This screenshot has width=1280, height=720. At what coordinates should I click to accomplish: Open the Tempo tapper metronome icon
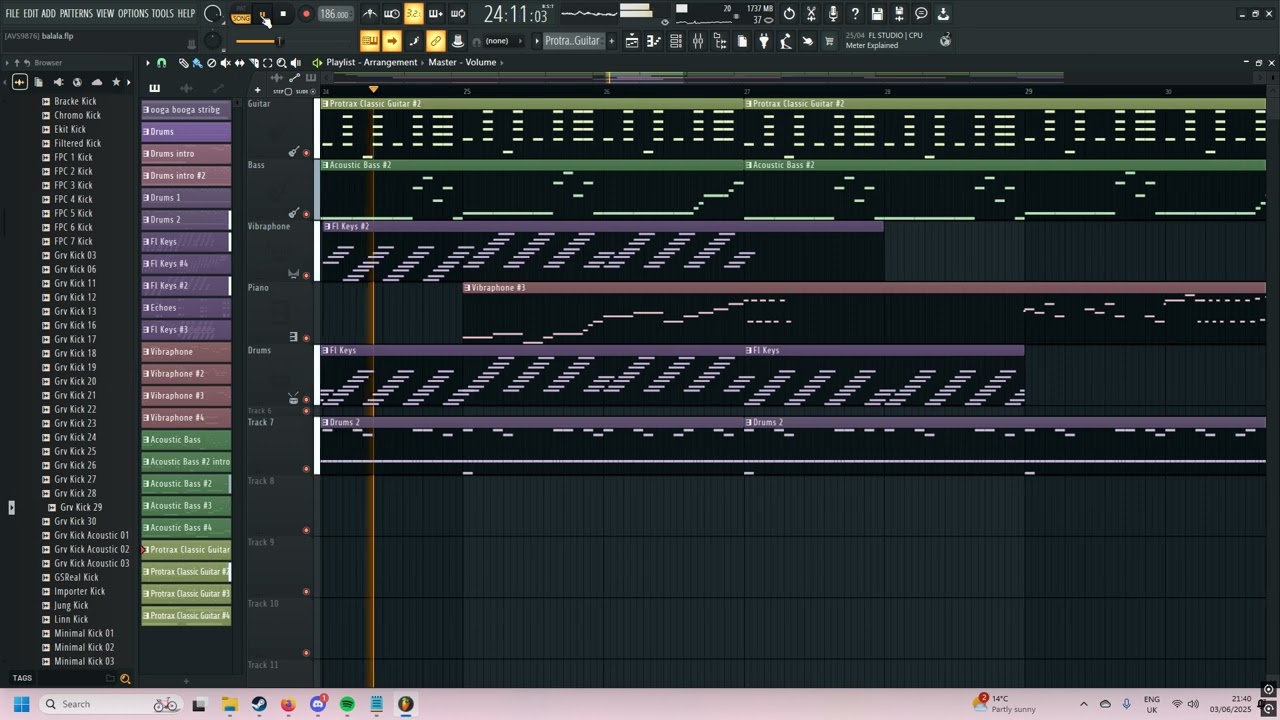tap(370, 14)
